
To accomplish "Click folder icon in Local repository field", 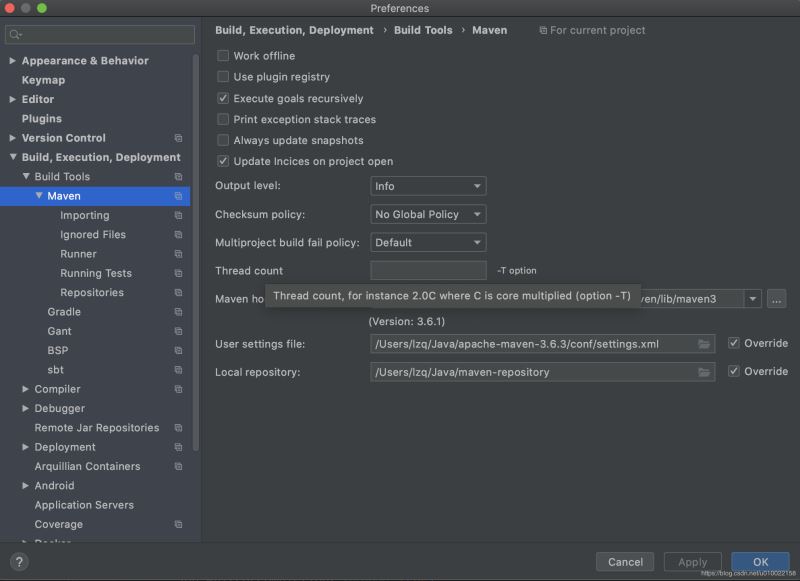I will pos(705,372).
